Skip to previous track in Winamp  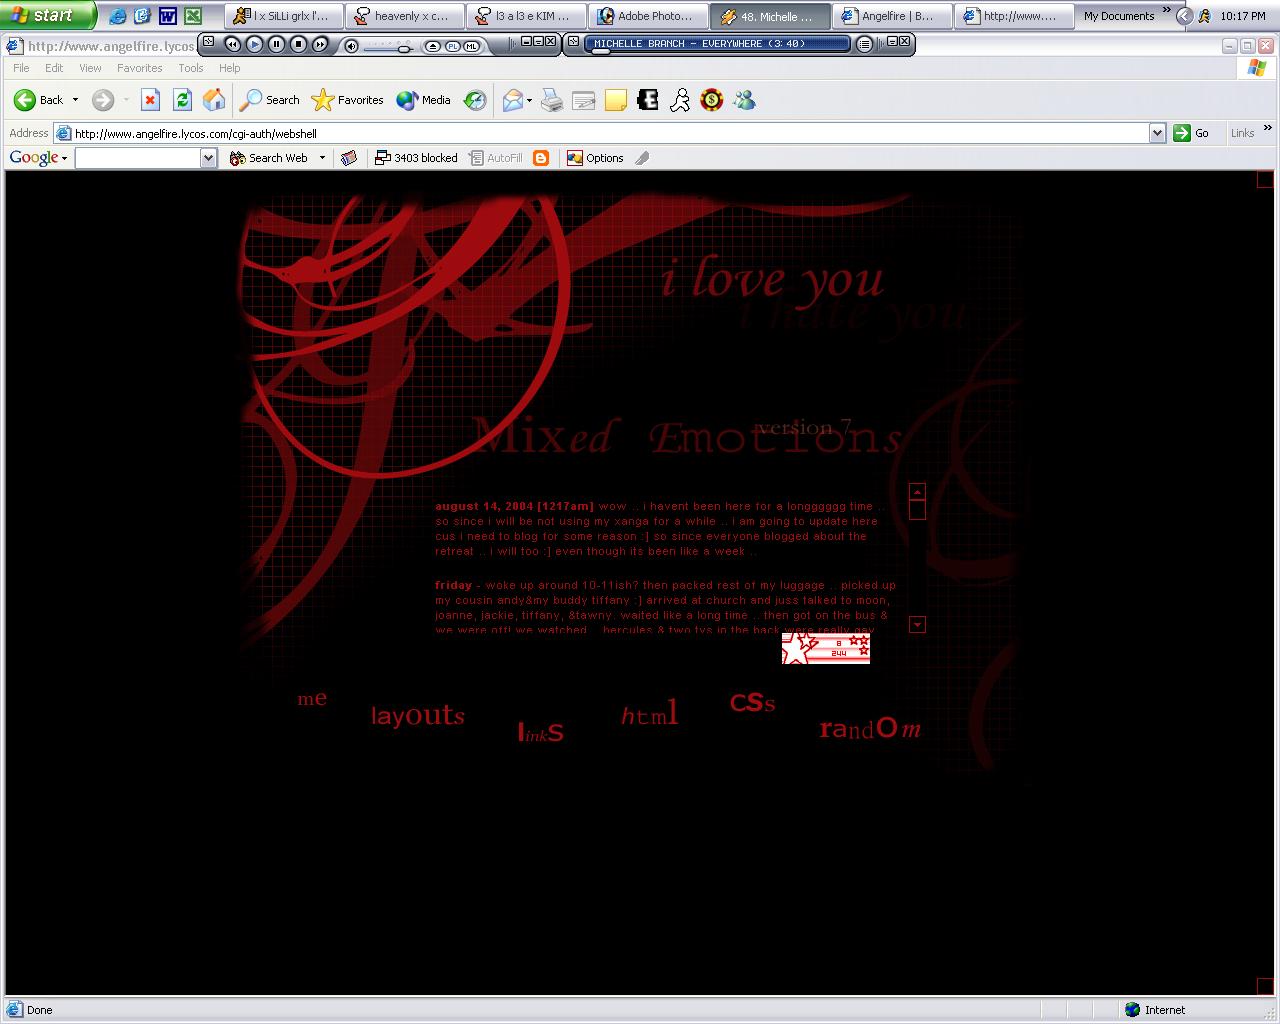232,44
